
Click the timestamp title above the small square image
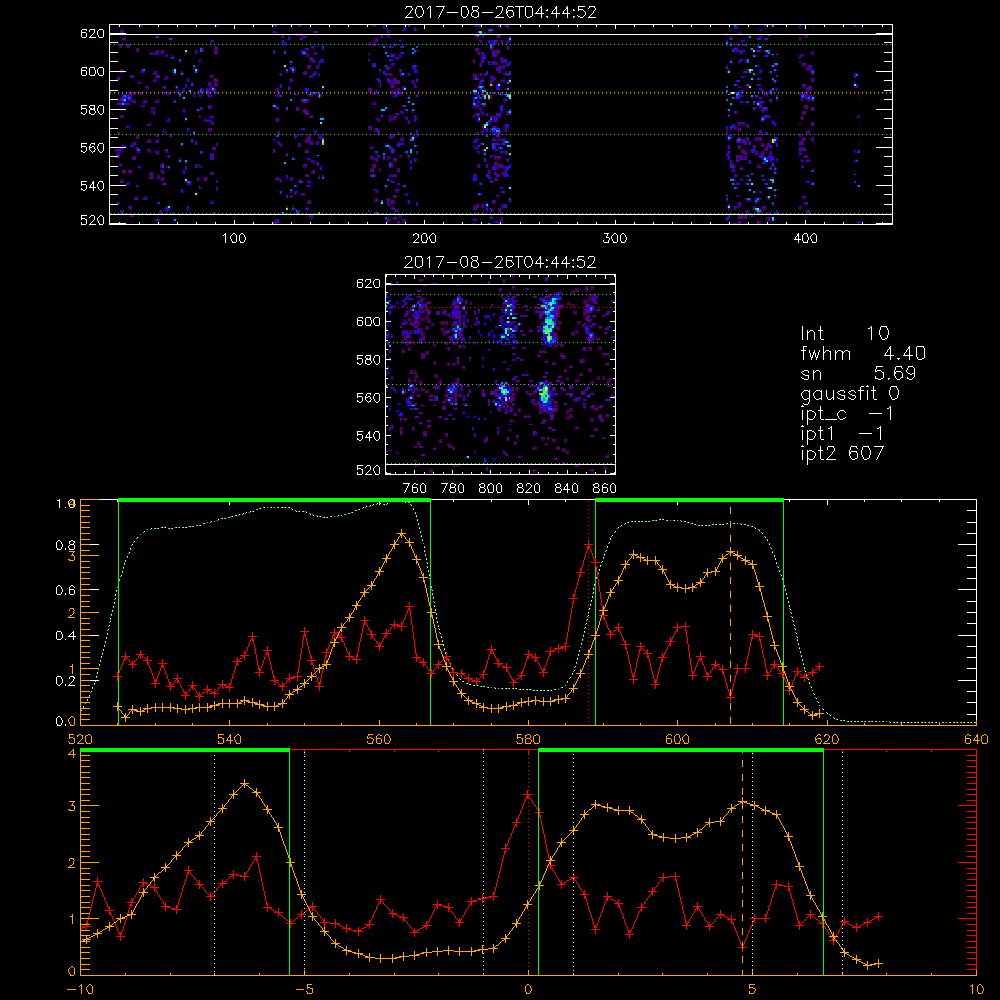click(500, 262)
